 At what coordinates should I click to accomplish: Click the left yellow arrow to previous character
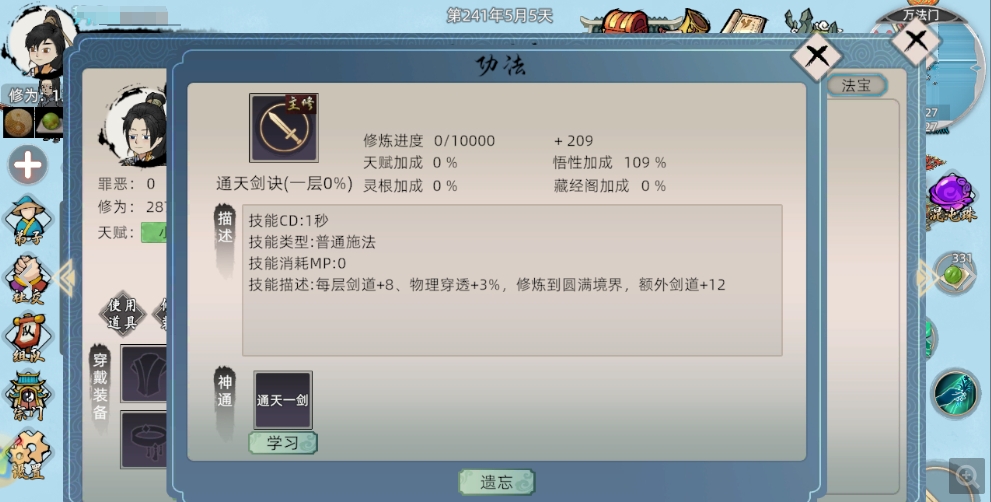tap(64, 277)
